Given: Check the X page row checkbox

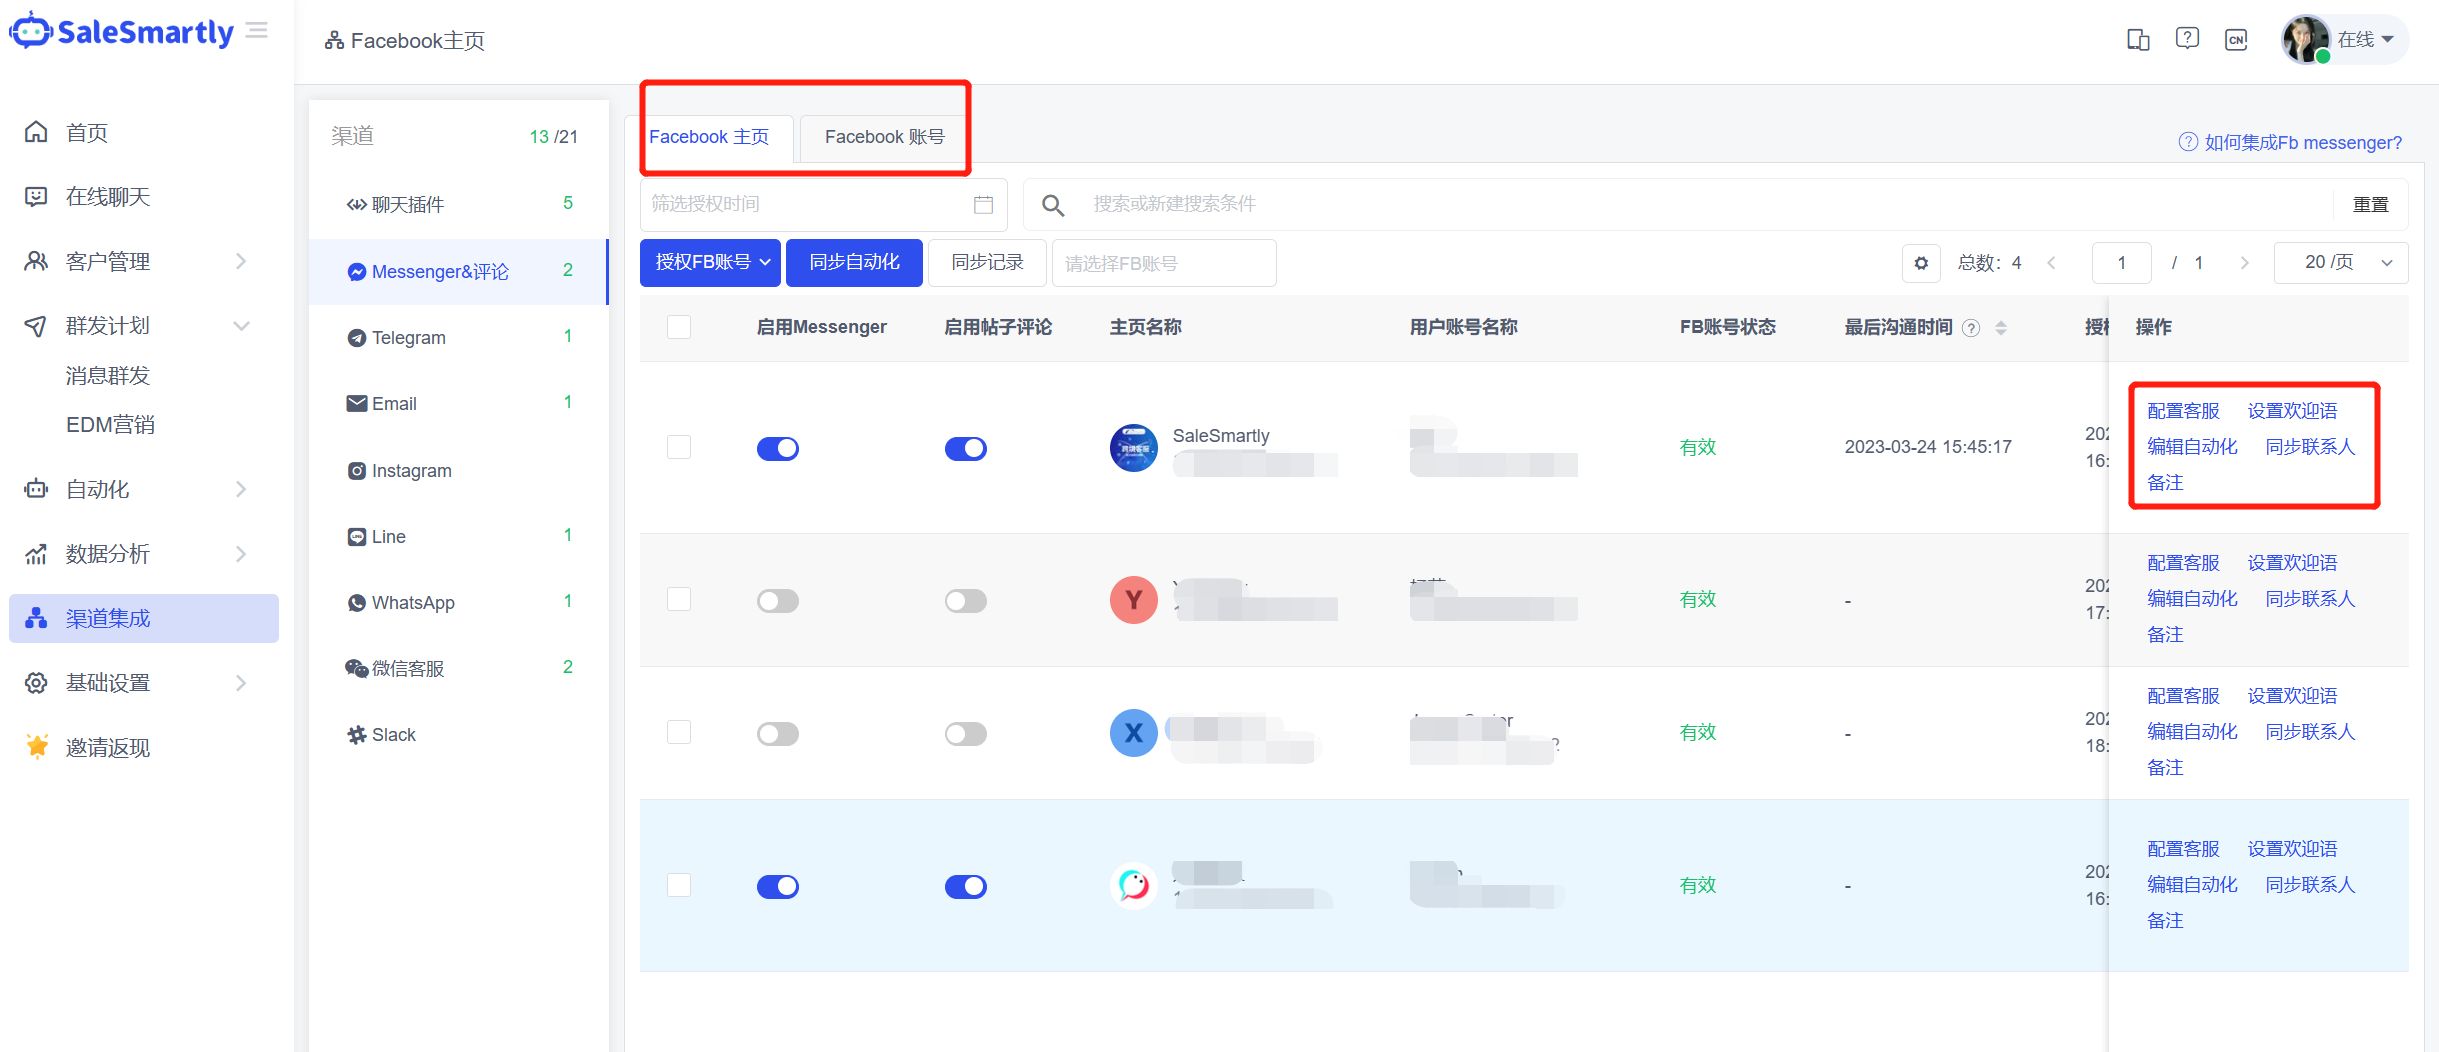Looking at the screenshot, I should pyautogui.click(x=679, y=732).
